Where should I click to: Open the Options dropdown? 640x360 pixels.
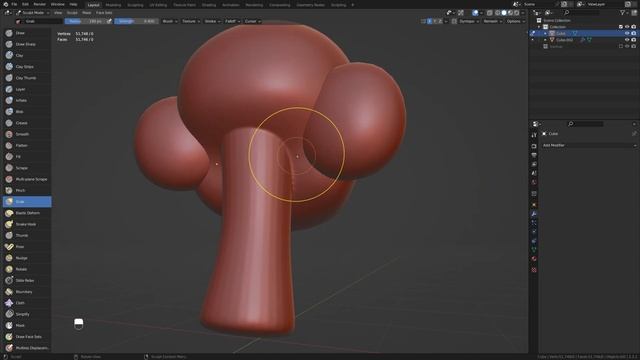coord(516,21)
